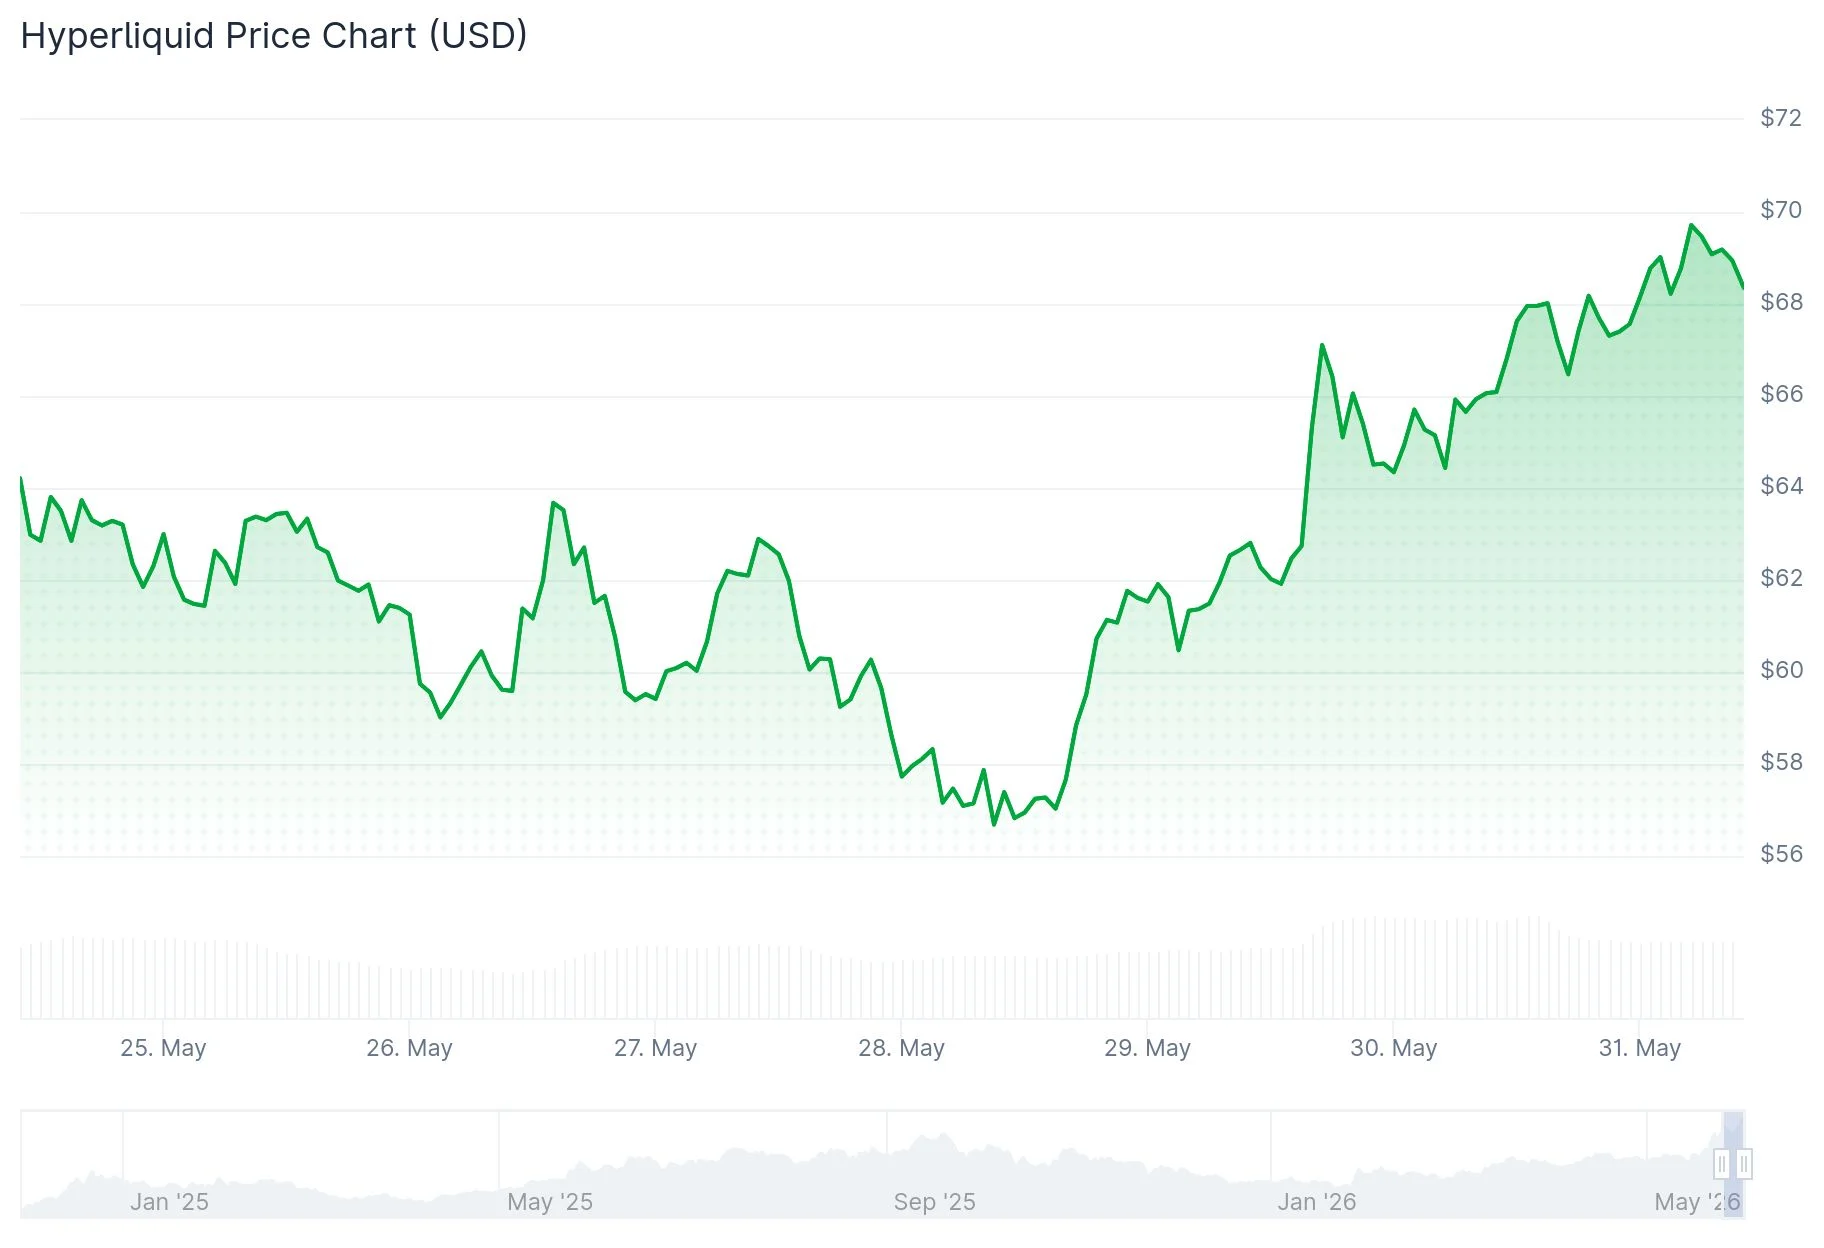This screenshot has width=1824, height=1248.
Task: Click the right range navigator handle
Action: point(1744,1164)
